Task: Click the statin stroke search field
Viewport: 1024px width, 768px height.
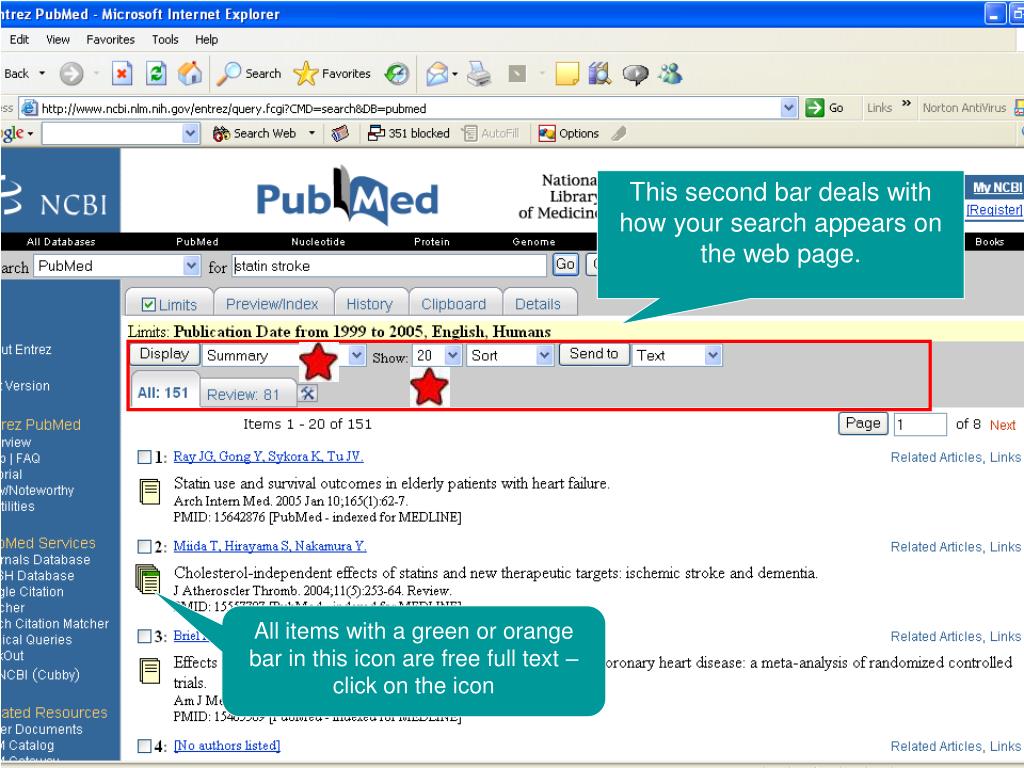Action: 389,266
